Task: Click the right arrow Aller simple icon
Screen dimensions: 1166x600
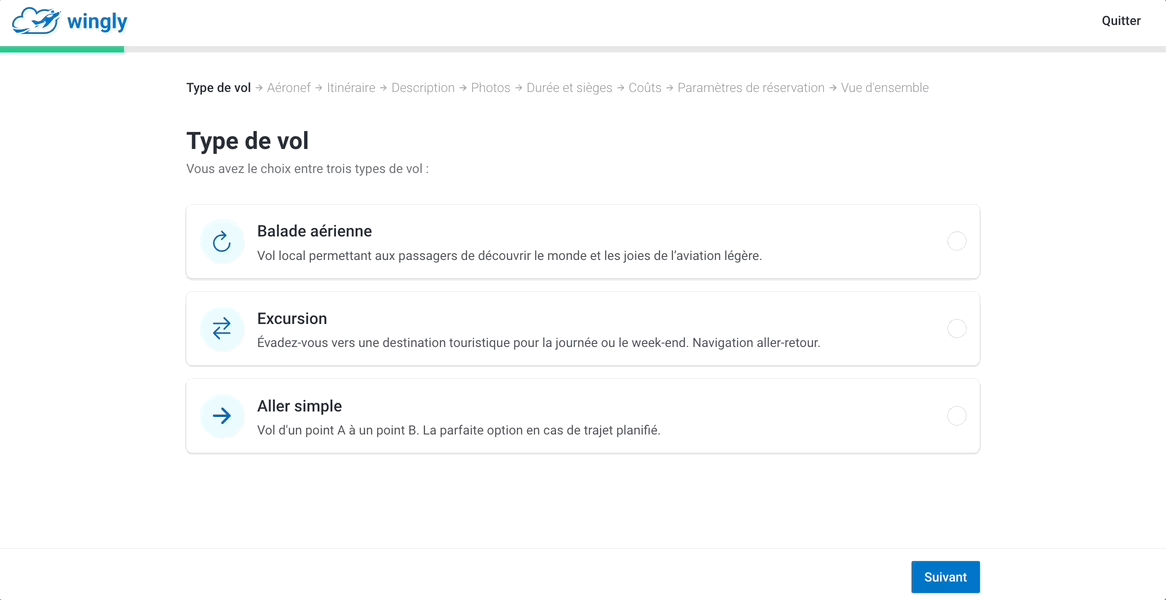Action: 222,416
